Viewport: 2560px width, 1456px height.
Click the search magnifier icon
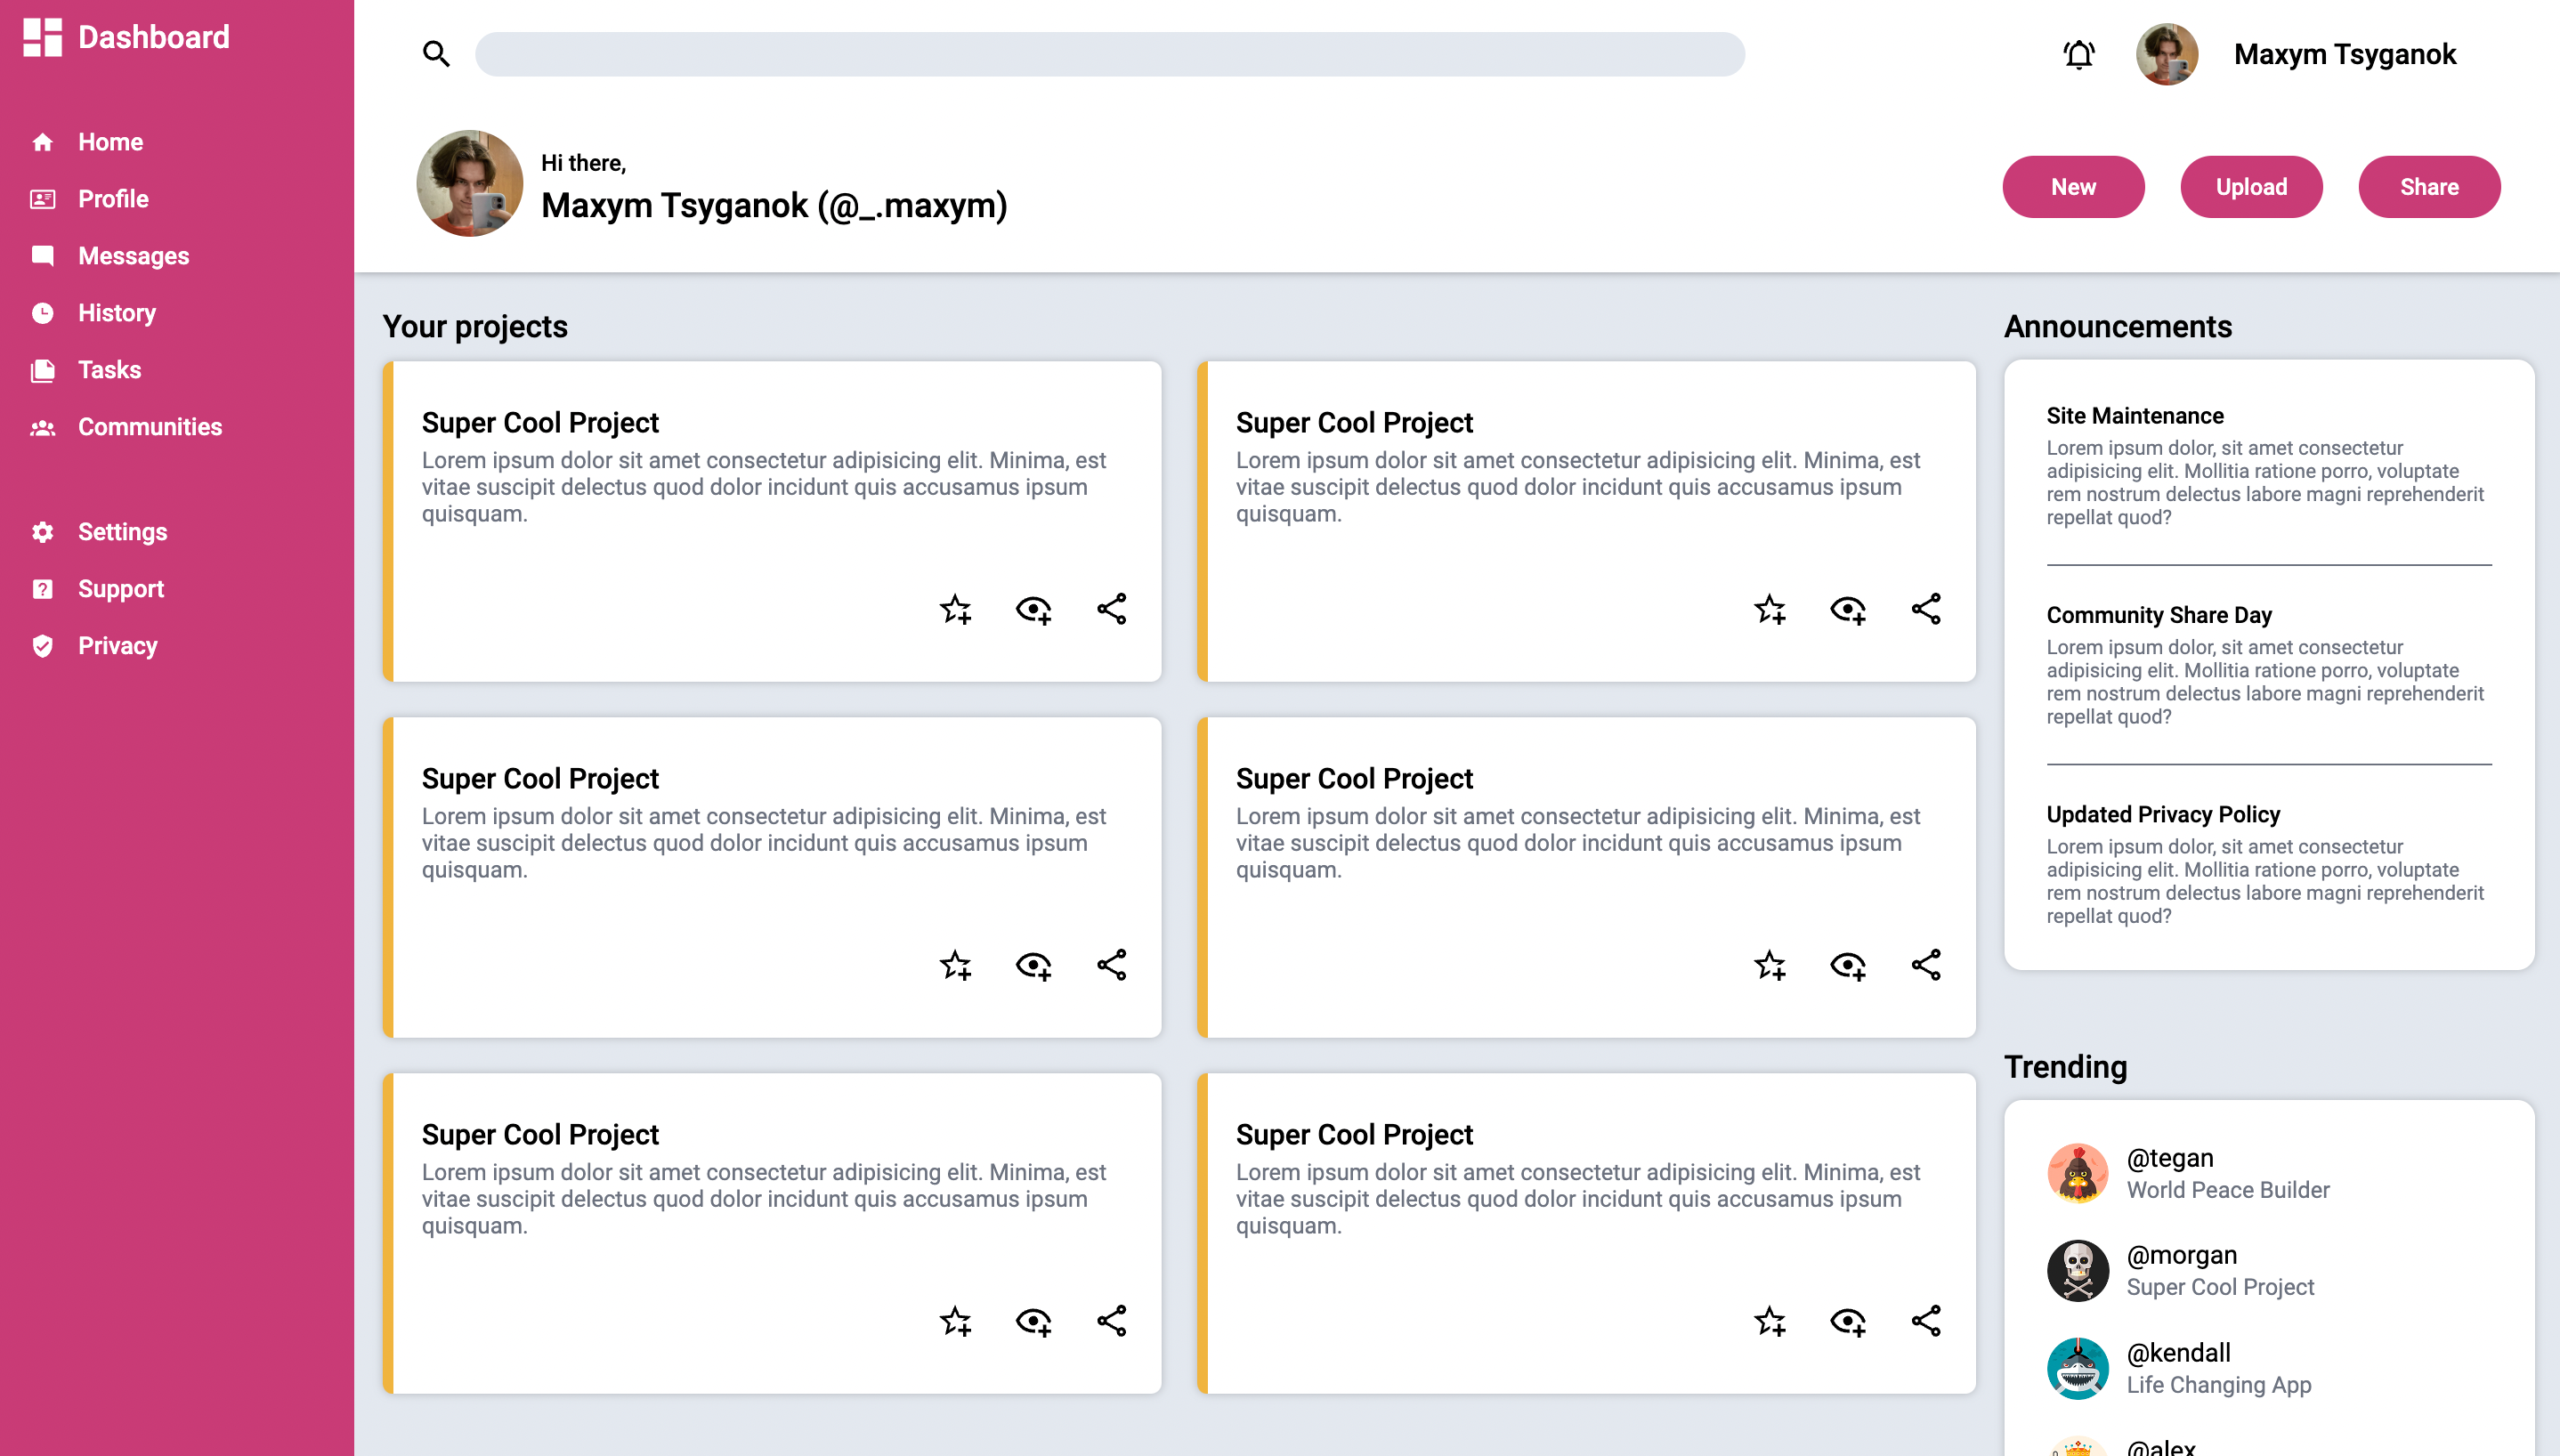pyautogui.click(x=436, y=54)
